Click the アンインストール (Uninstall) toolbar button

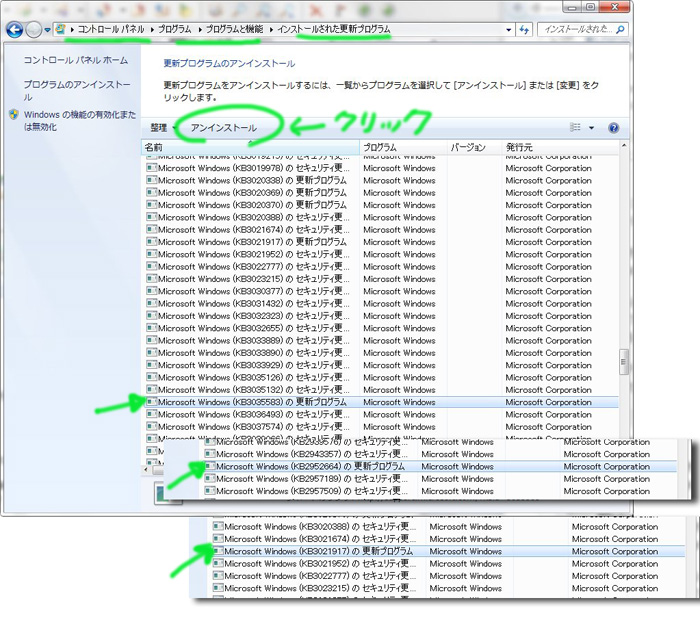point(223,128)
